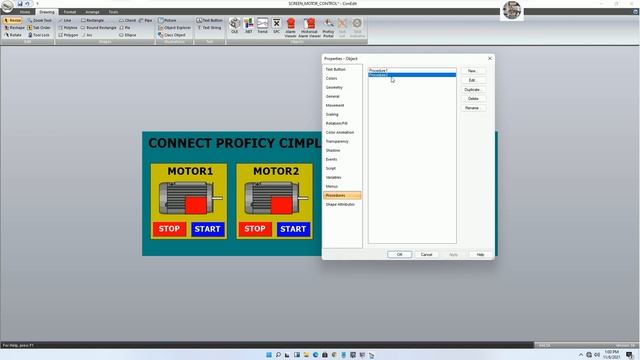
Task: Save via quick access toolbar icon
Action: tap(20, 4)
